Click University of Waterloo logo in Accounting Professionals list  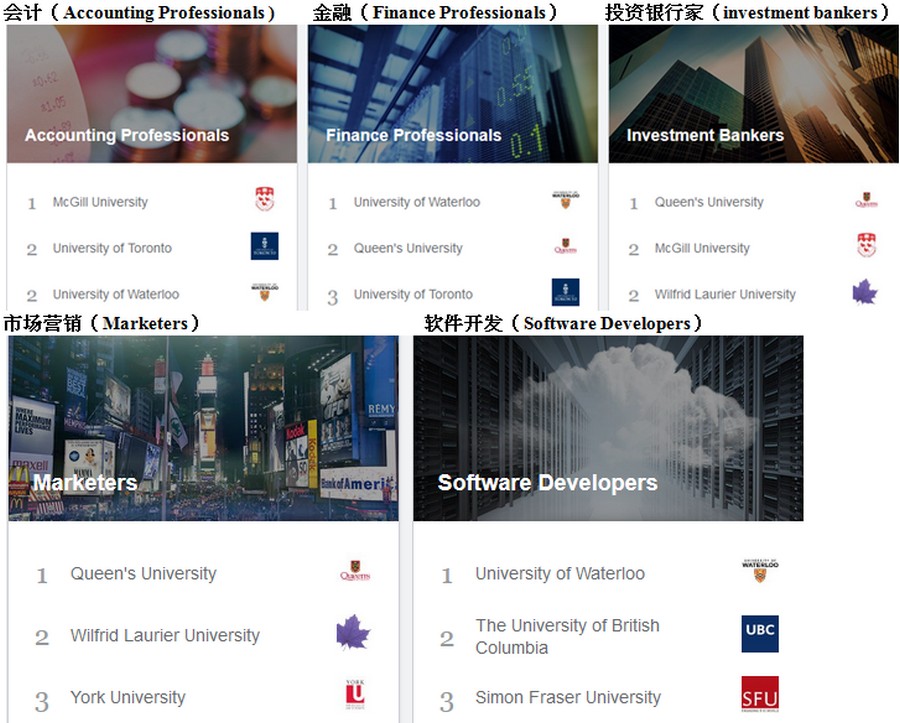click(265, 291)
